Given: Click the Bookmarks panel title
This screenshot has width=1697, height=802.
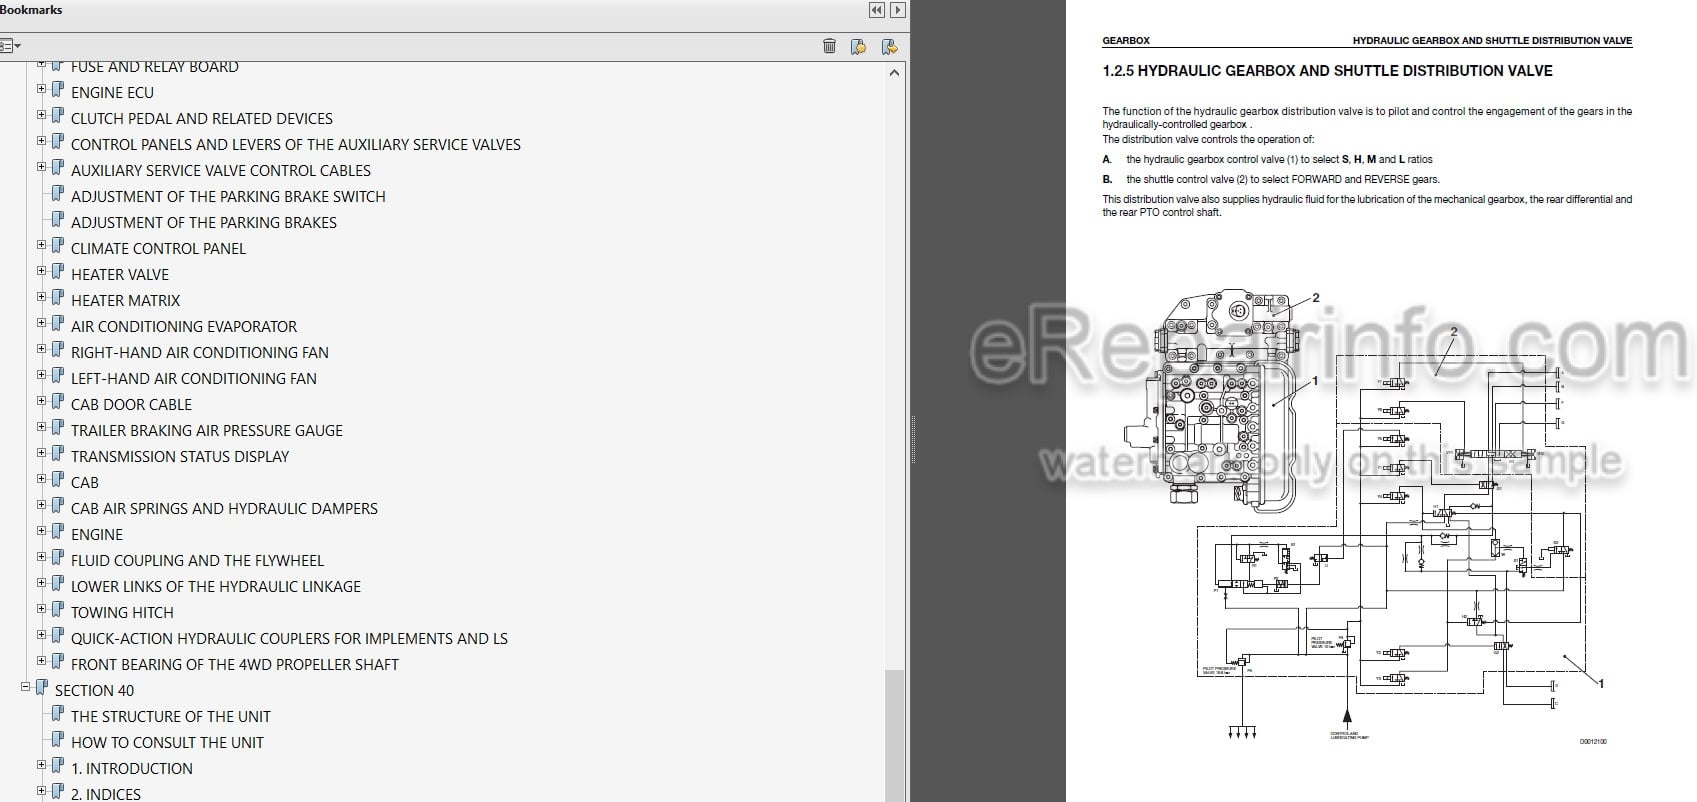Looking at the screenshot, I should 31,10.
